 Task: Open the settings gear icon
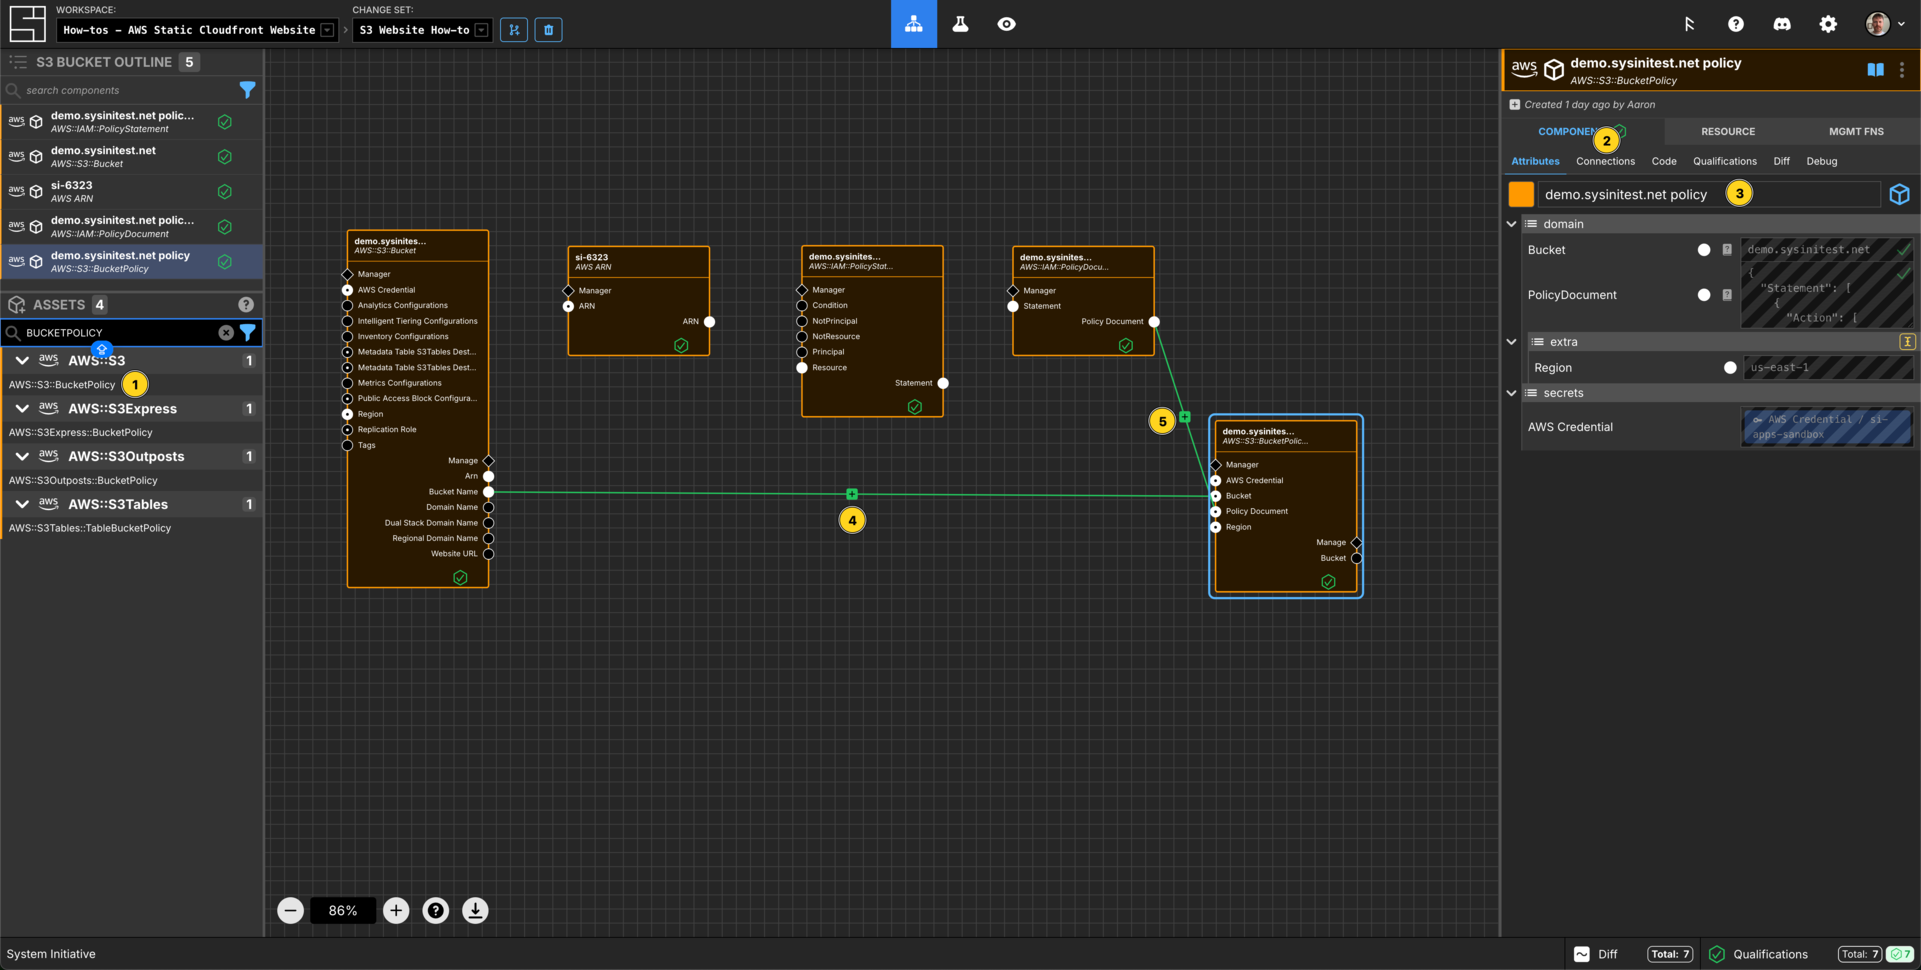tap(1828, 24)
